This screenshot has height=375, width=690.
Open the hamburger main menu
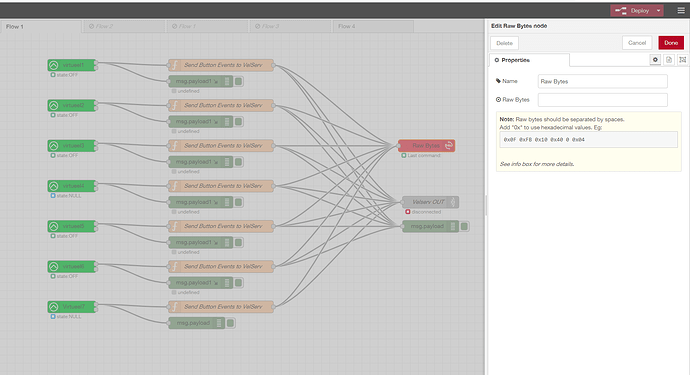pos(681,11)
